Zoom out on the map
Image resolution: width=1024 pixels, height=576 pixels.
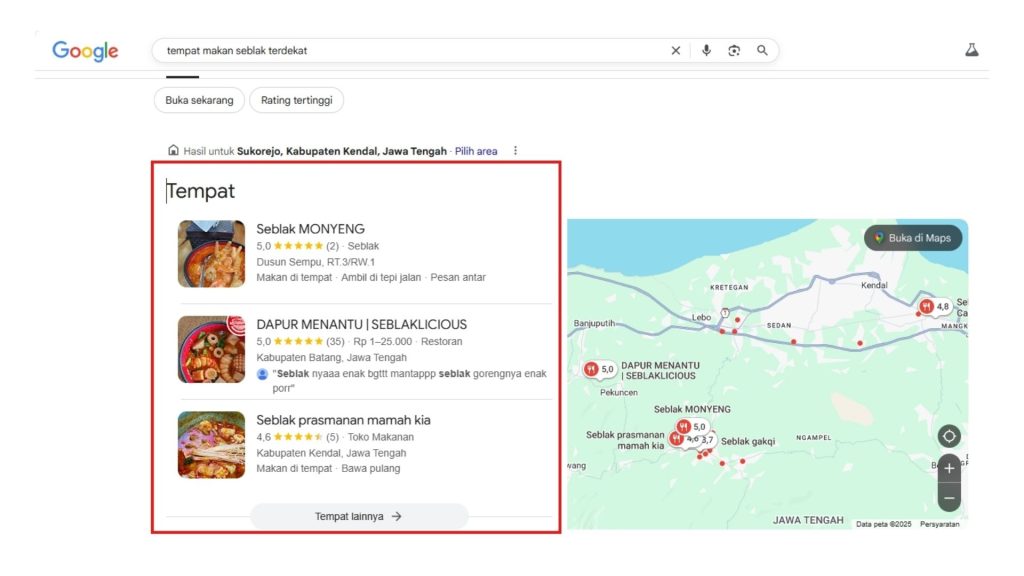[949, 496]
